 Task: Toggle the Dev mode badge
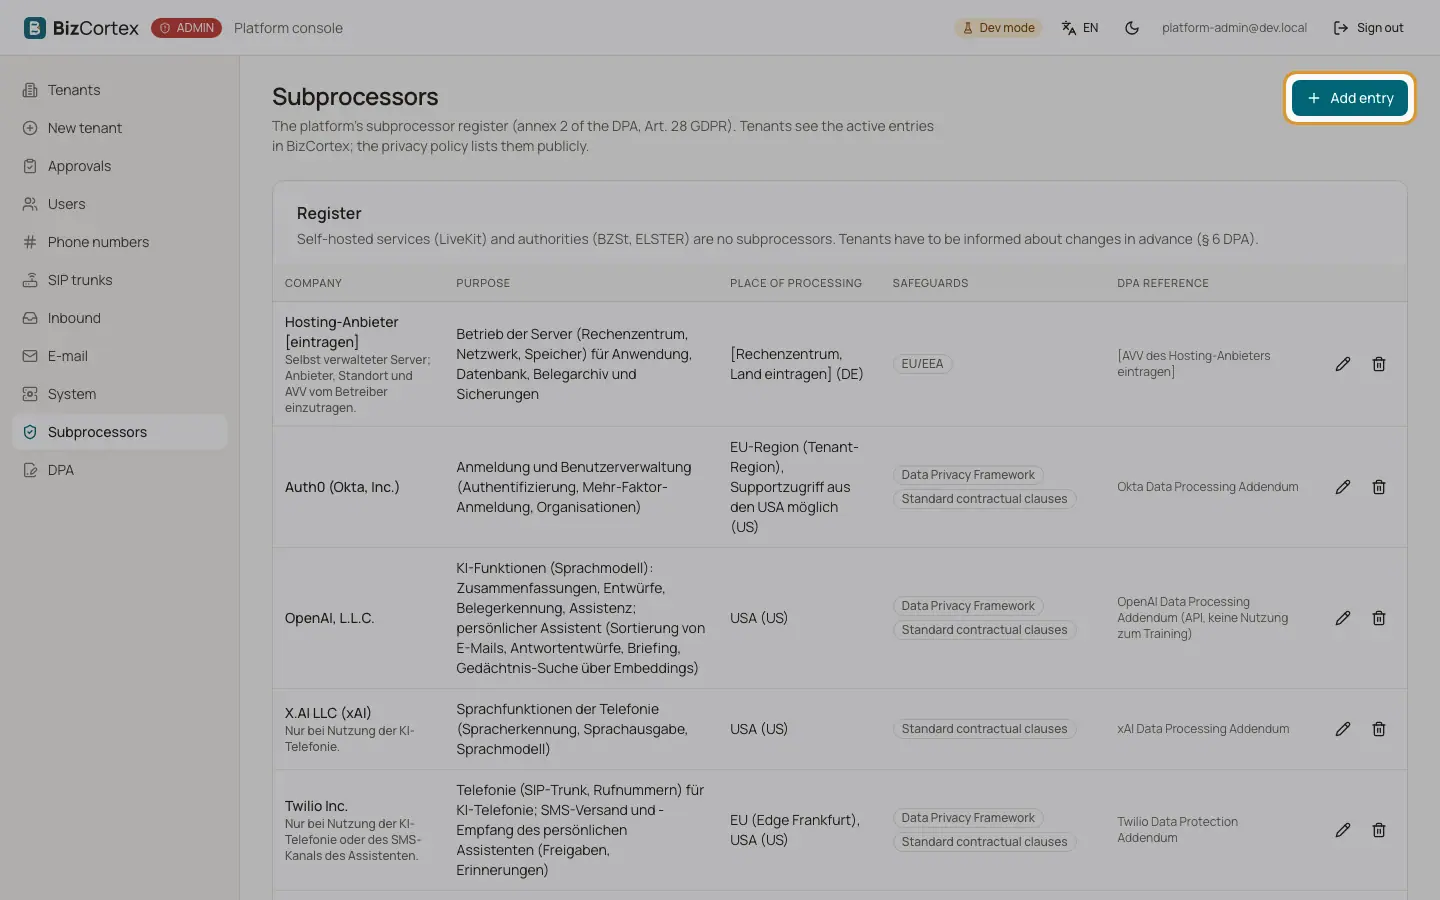998,28
